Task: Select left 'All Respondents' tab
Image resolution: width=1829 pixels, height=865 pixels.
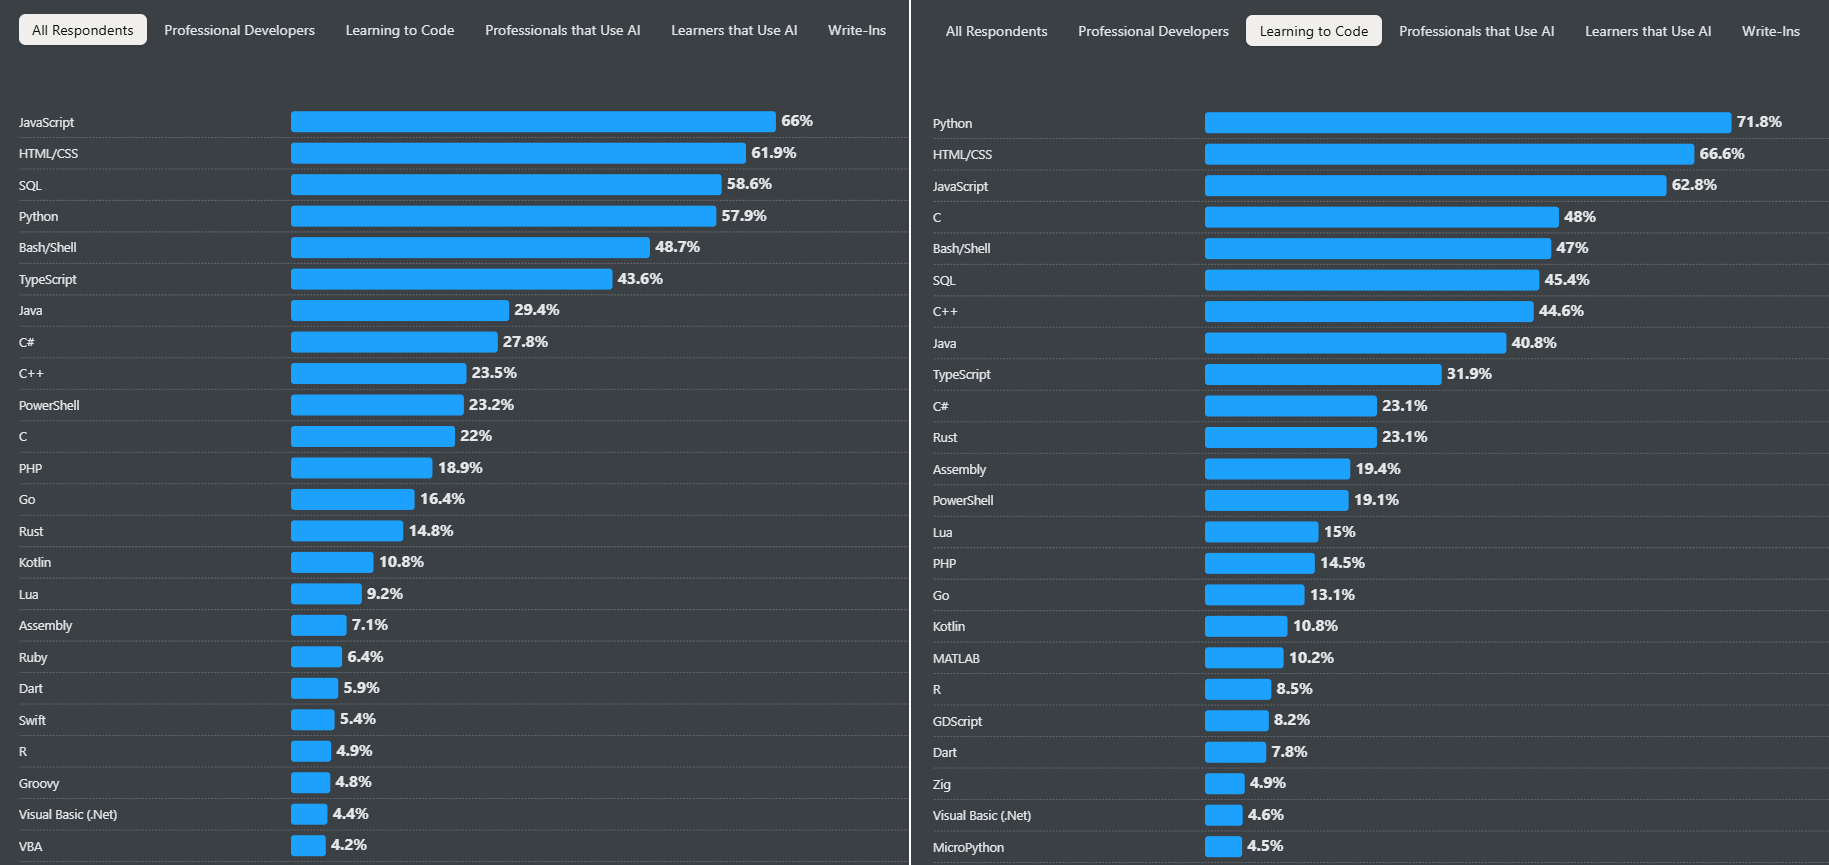Action: [x=83, y=30]
